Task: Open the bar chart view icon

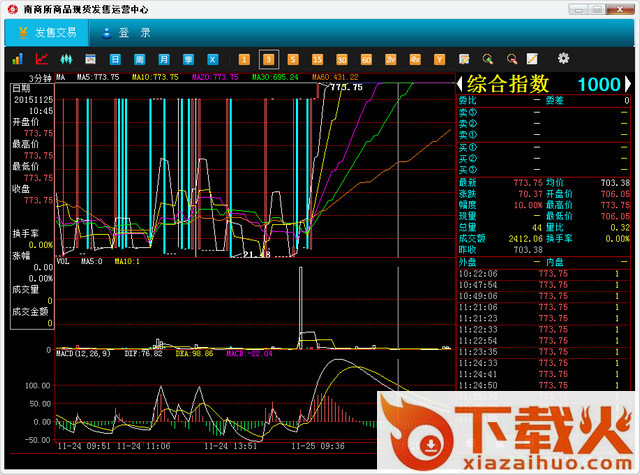Action: pos(18,59)
